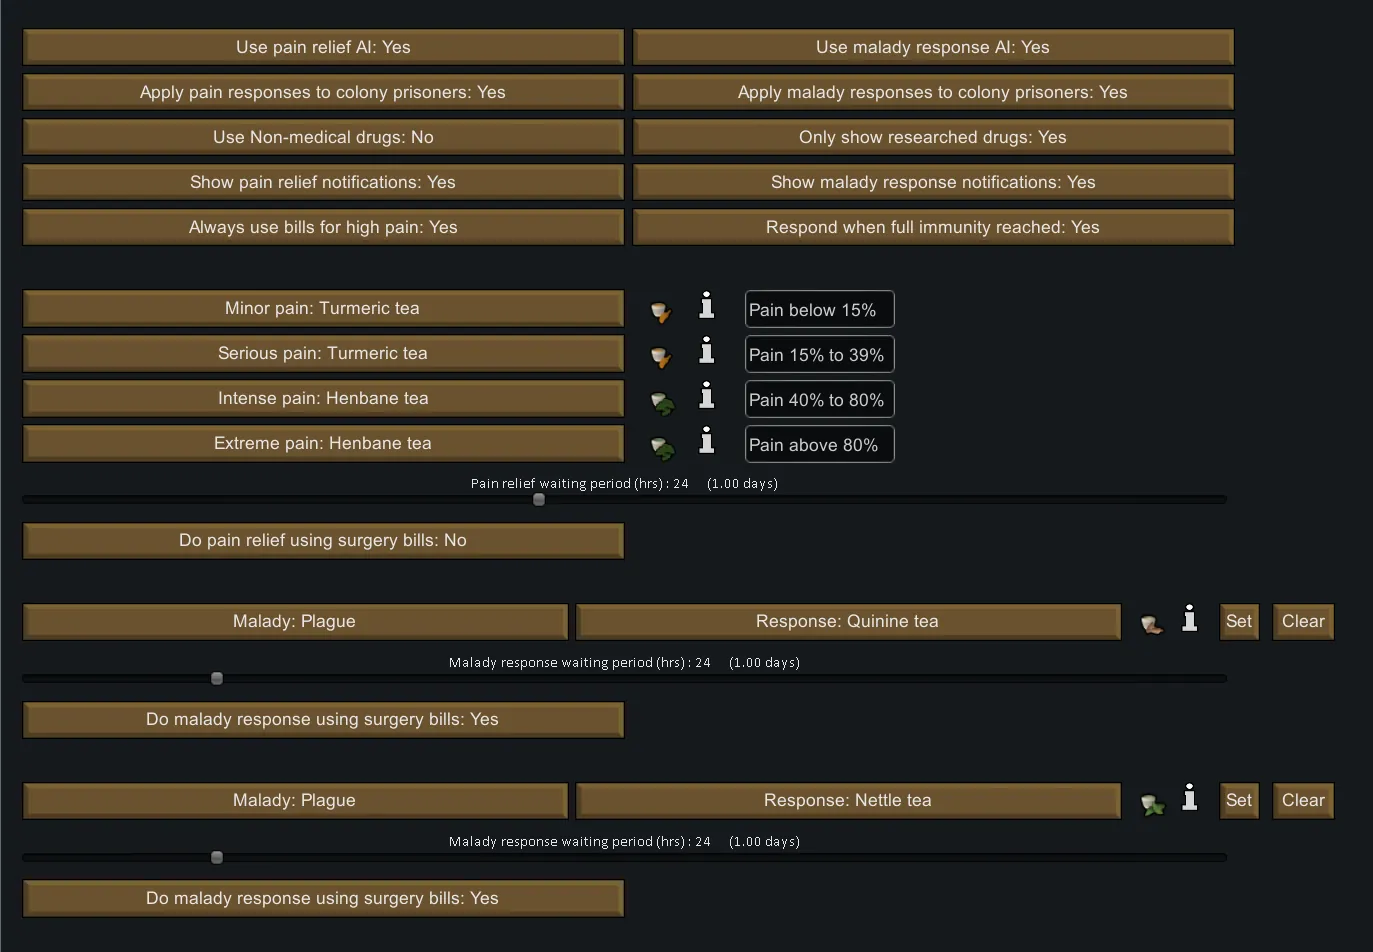The image size is (1373, 952).
Task: Open info icon for Intense pain Henbane tea
Action: point(706,396)
